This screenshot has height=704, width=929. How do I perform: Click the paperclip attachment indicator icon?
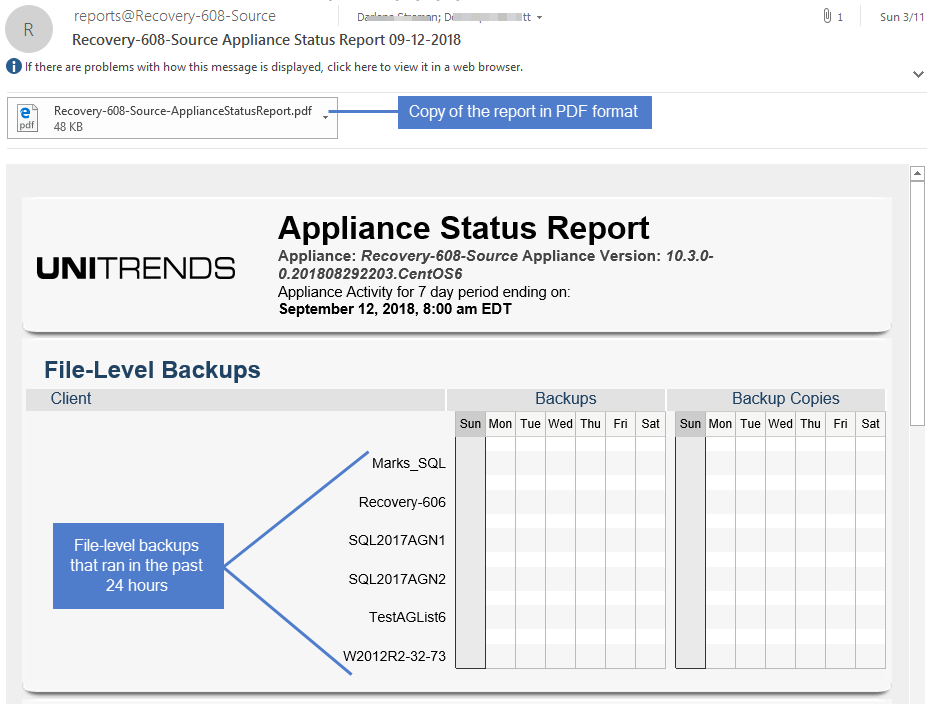pyautogui.click(x=827, y=16)
